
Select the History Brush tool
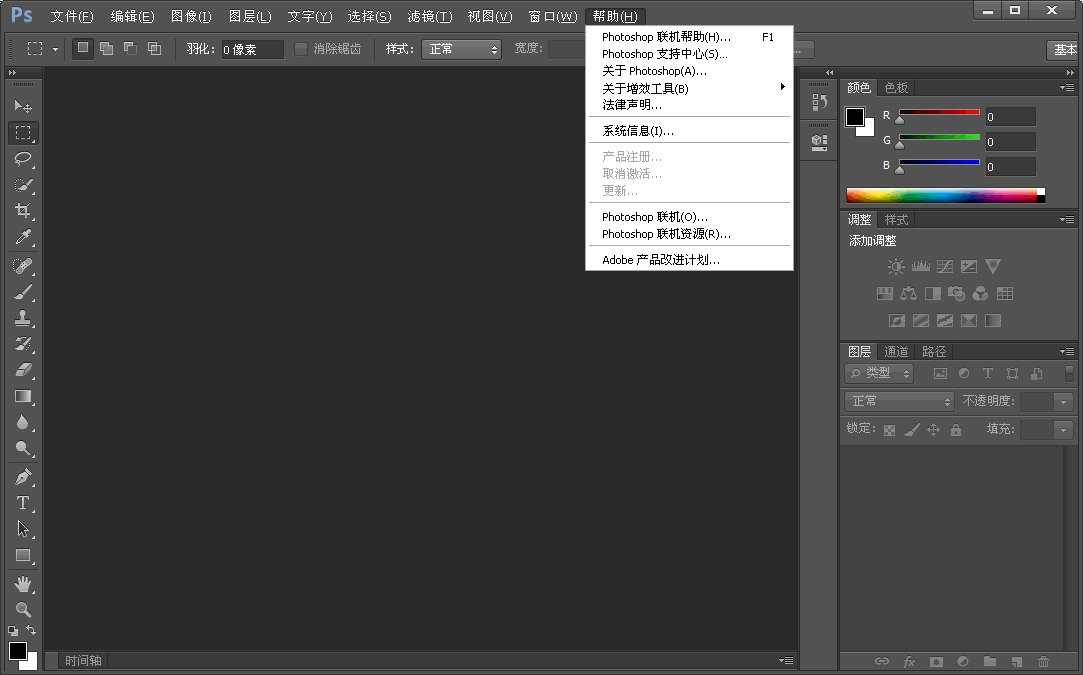[x=23, y=344]
